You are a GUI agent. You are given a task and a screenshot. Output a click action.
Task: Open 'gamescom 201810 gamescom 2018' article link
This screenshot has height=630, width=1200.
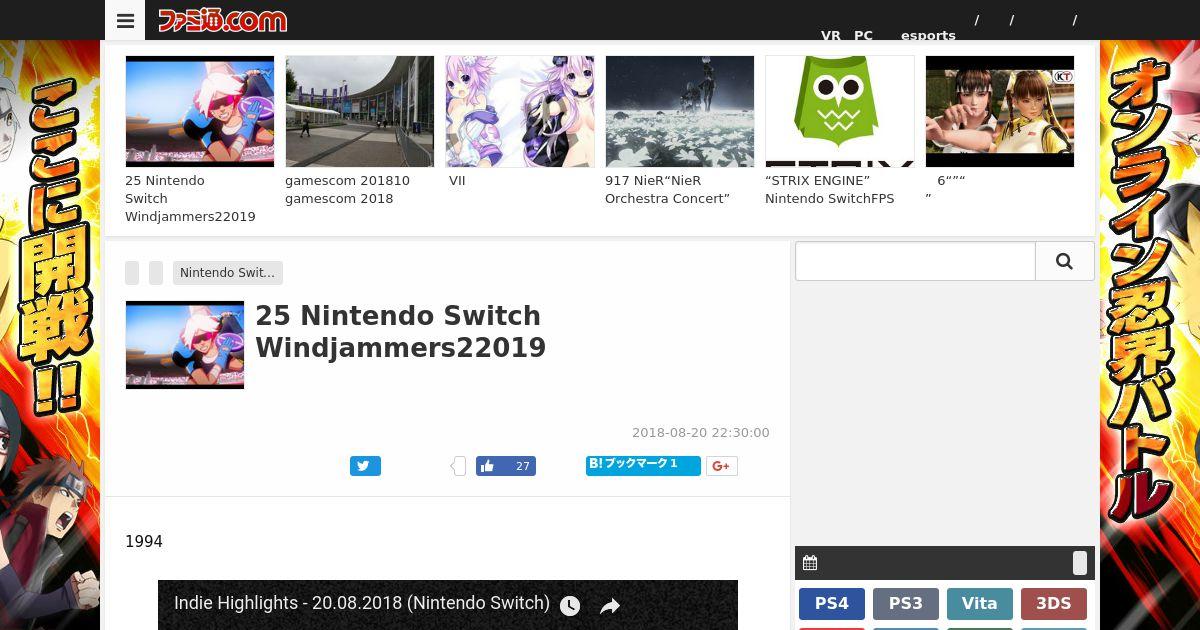point(347,190)
